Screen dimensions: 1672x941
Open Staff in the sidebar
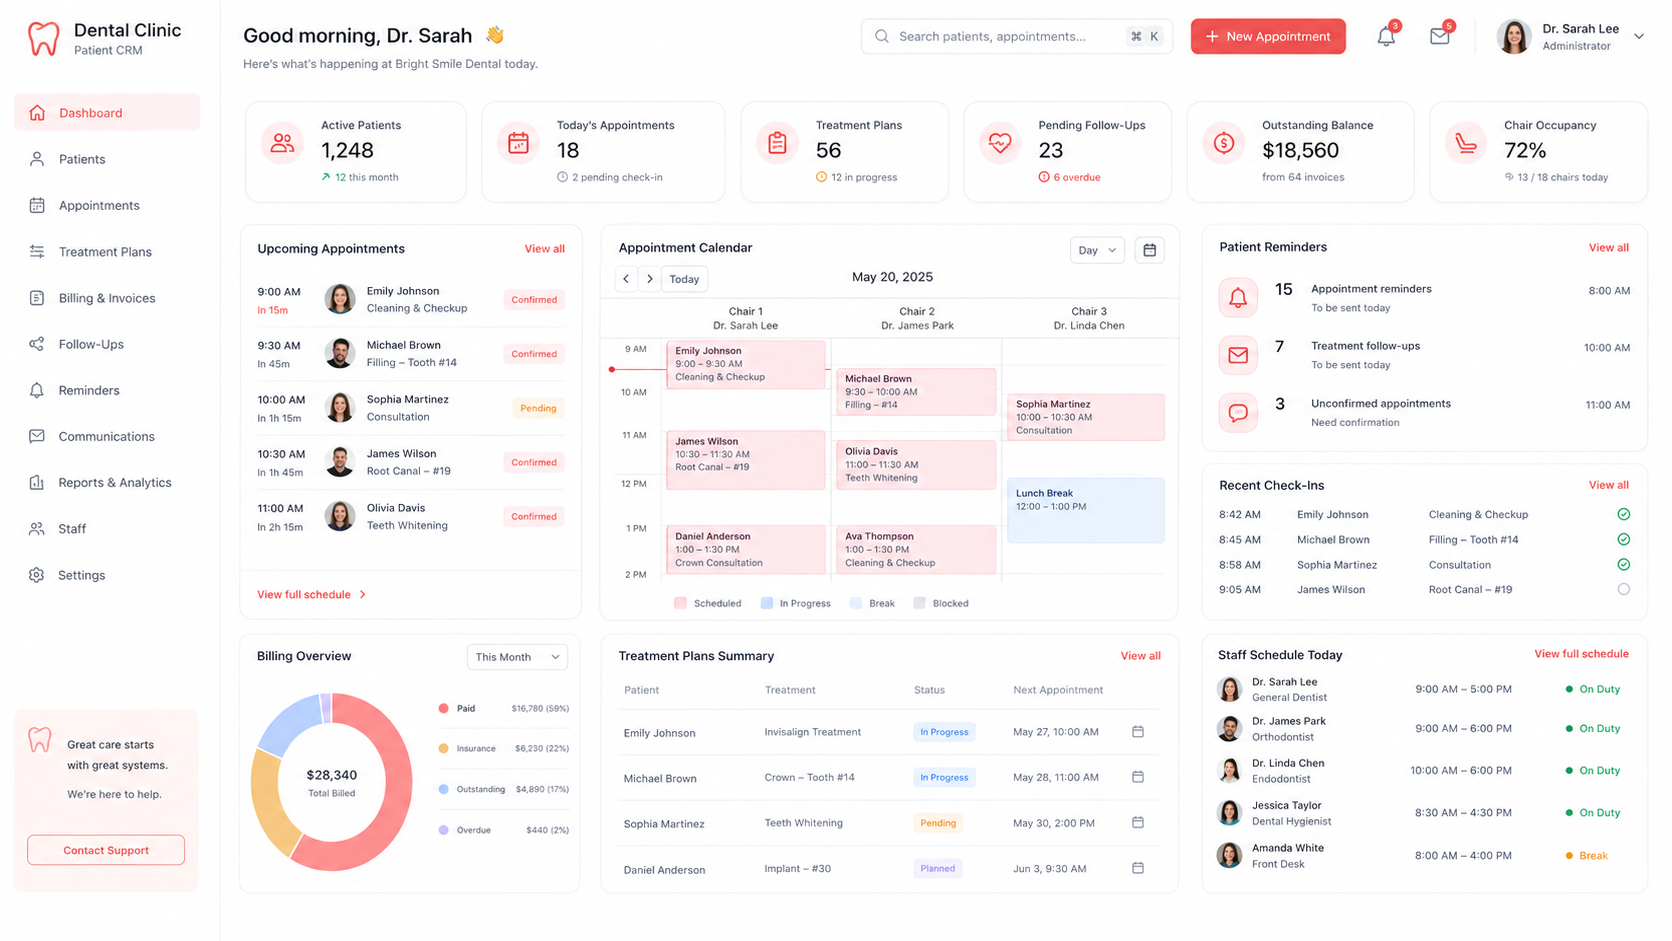coord(107,528)
